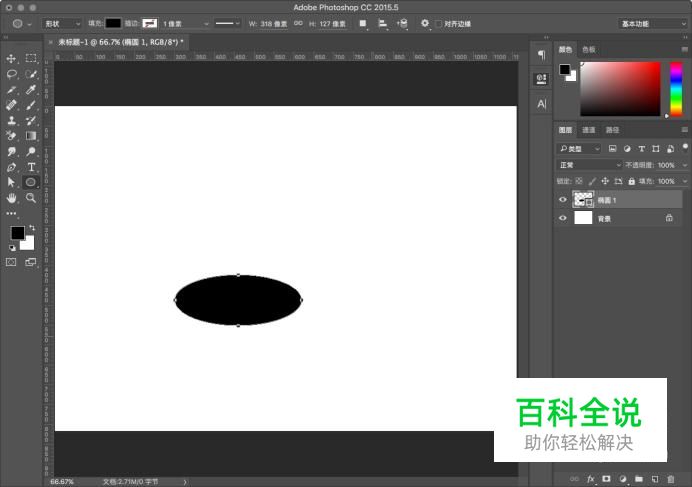Select the Pen tool
This screenshot has height=487, width=692.
click(x=12, y=167)
